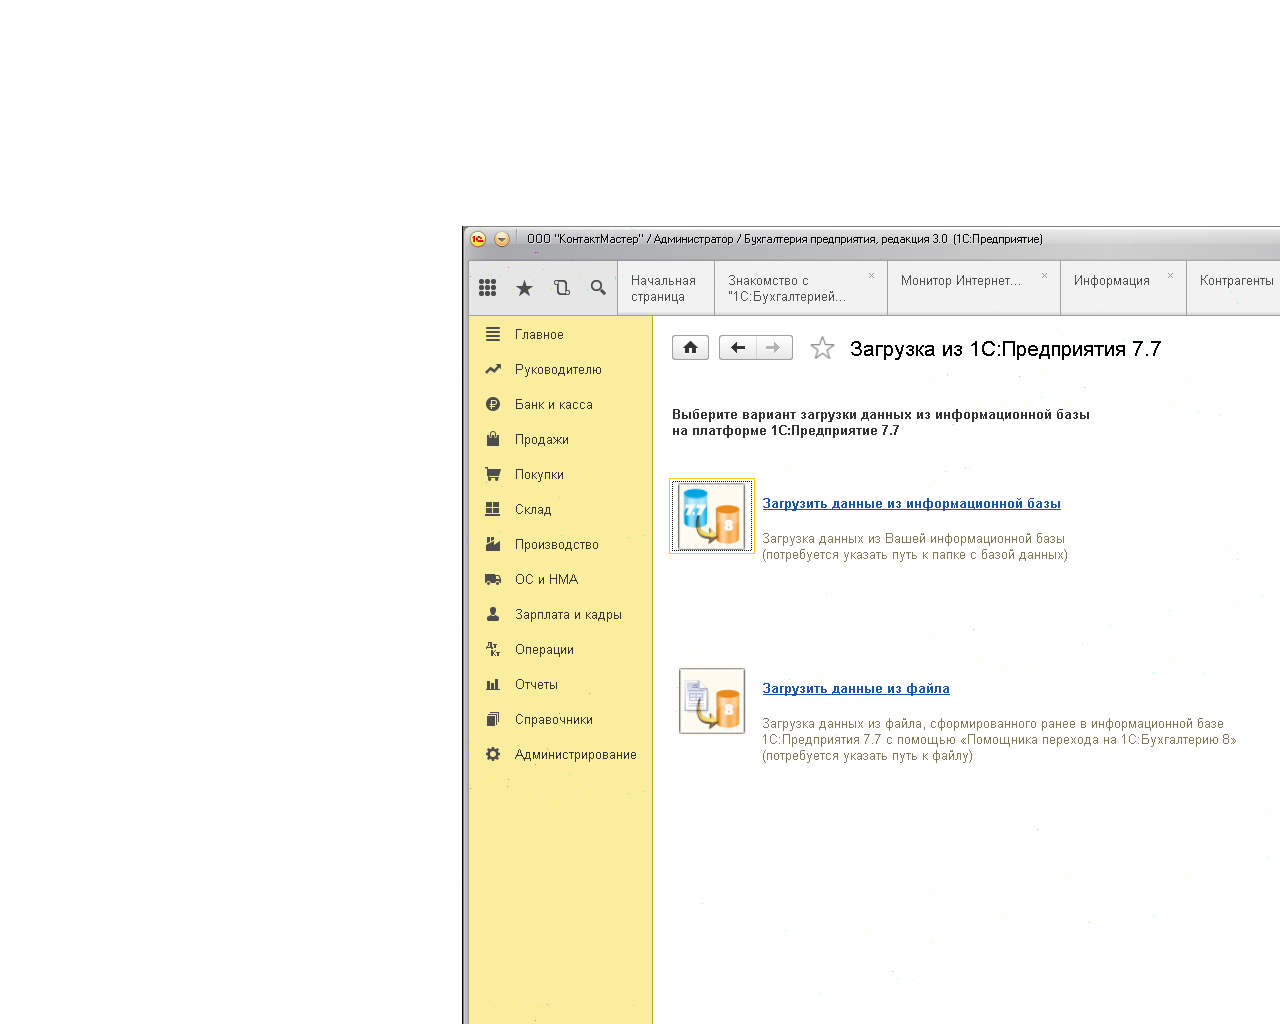
Task: Click the load from file icon
Action: coord(712,701)
